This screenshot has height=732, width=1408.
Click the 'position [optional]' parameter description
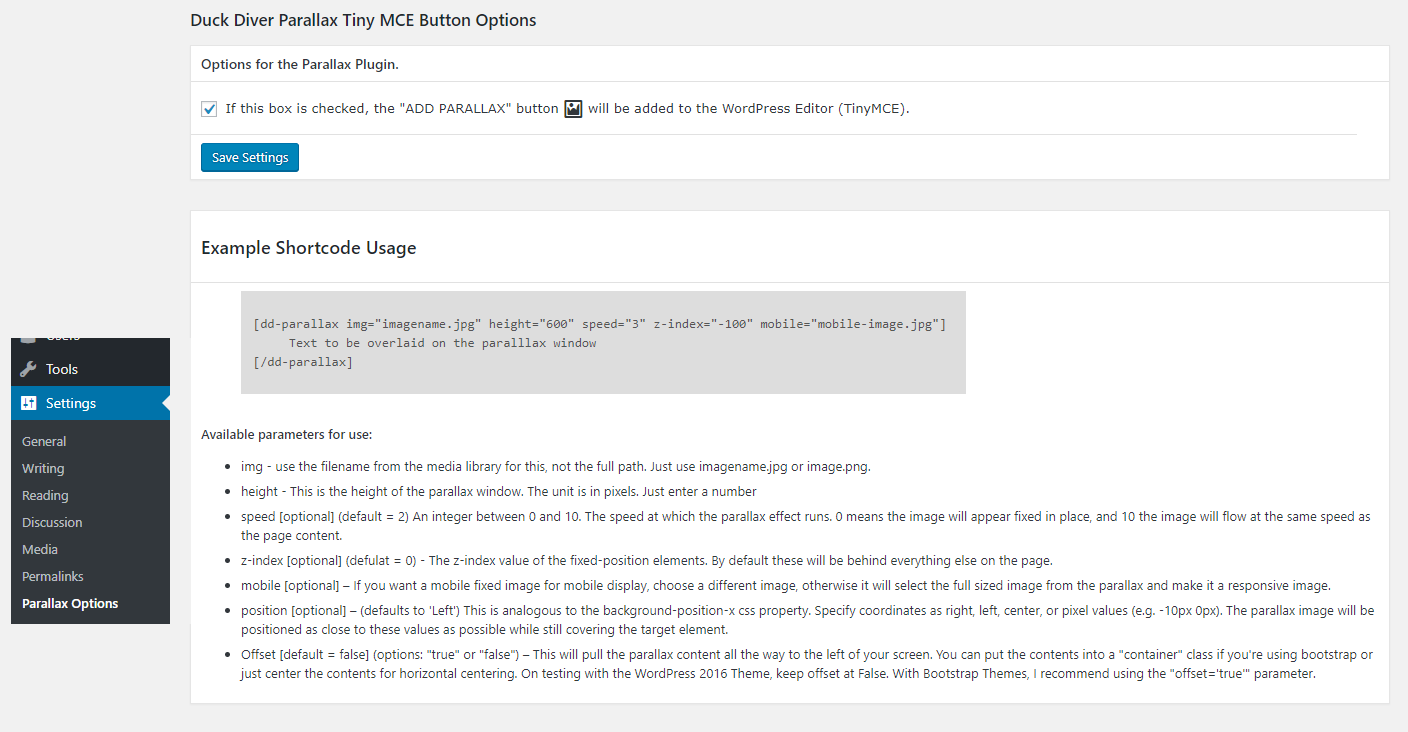[808, 620]
